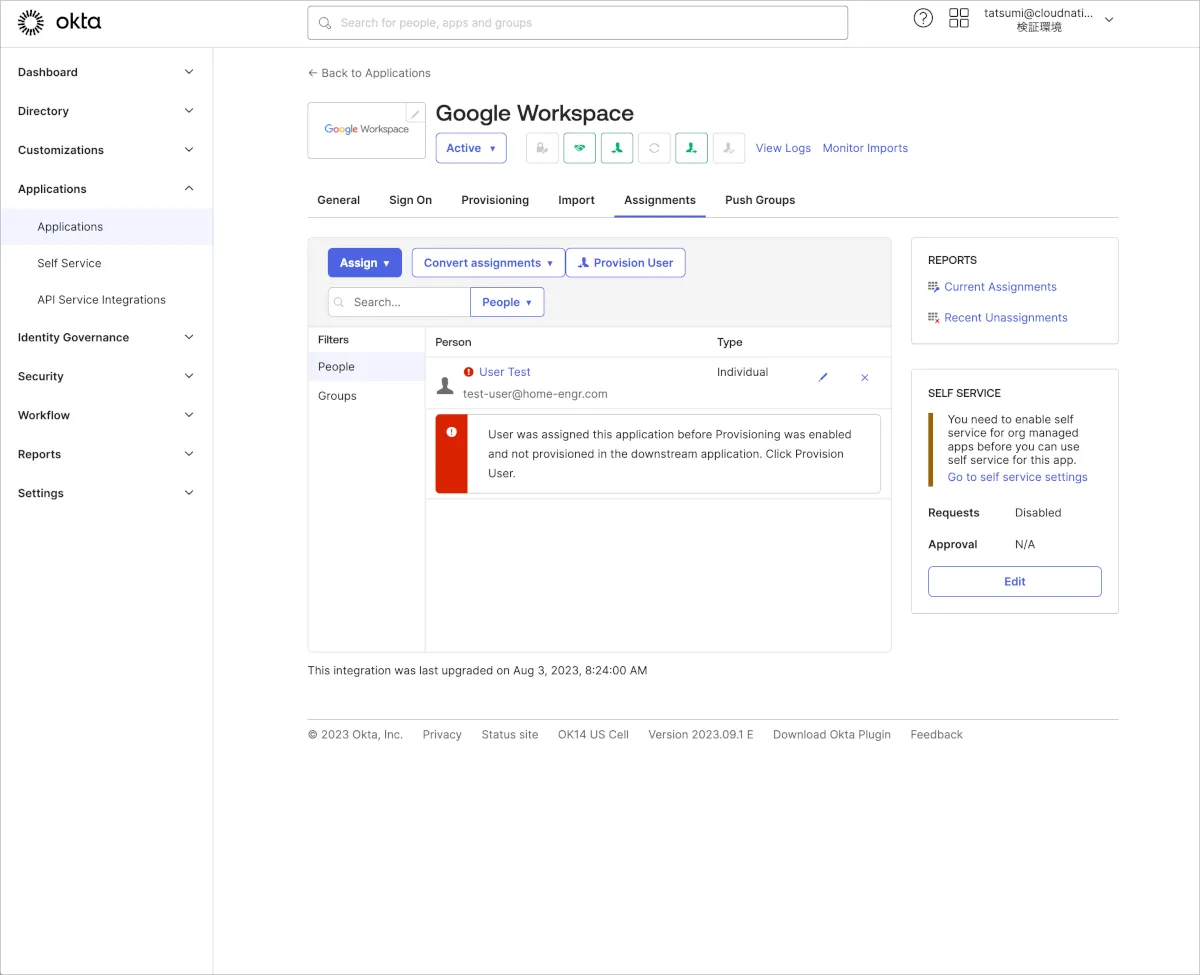Click the green handshake status icon
The image size is (1200, 975).
[579, 148]
